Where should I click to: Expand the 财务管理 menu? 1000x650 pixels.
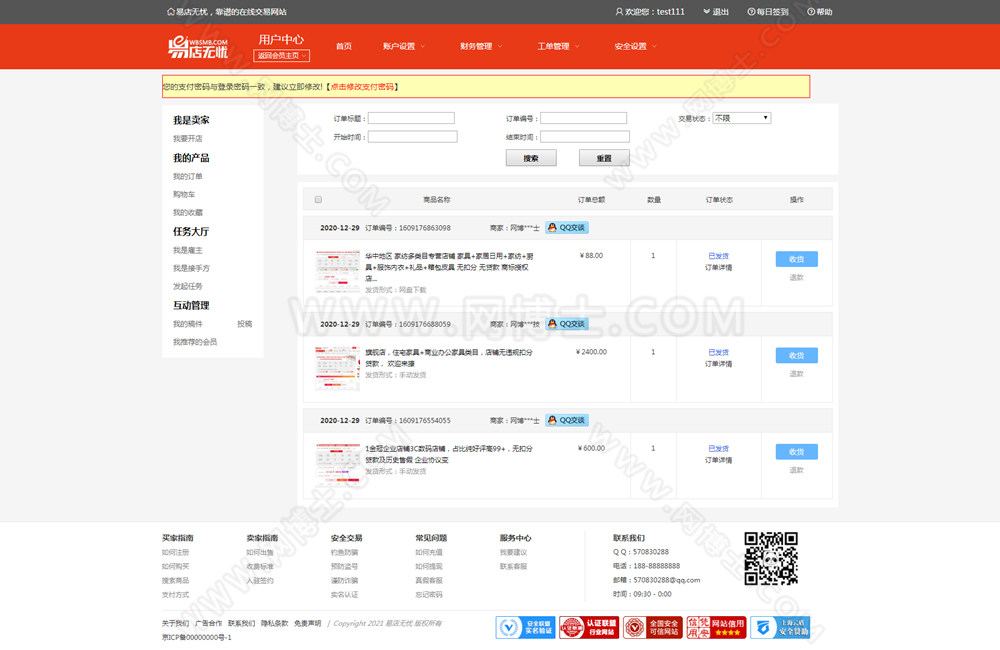coord(480,46)
